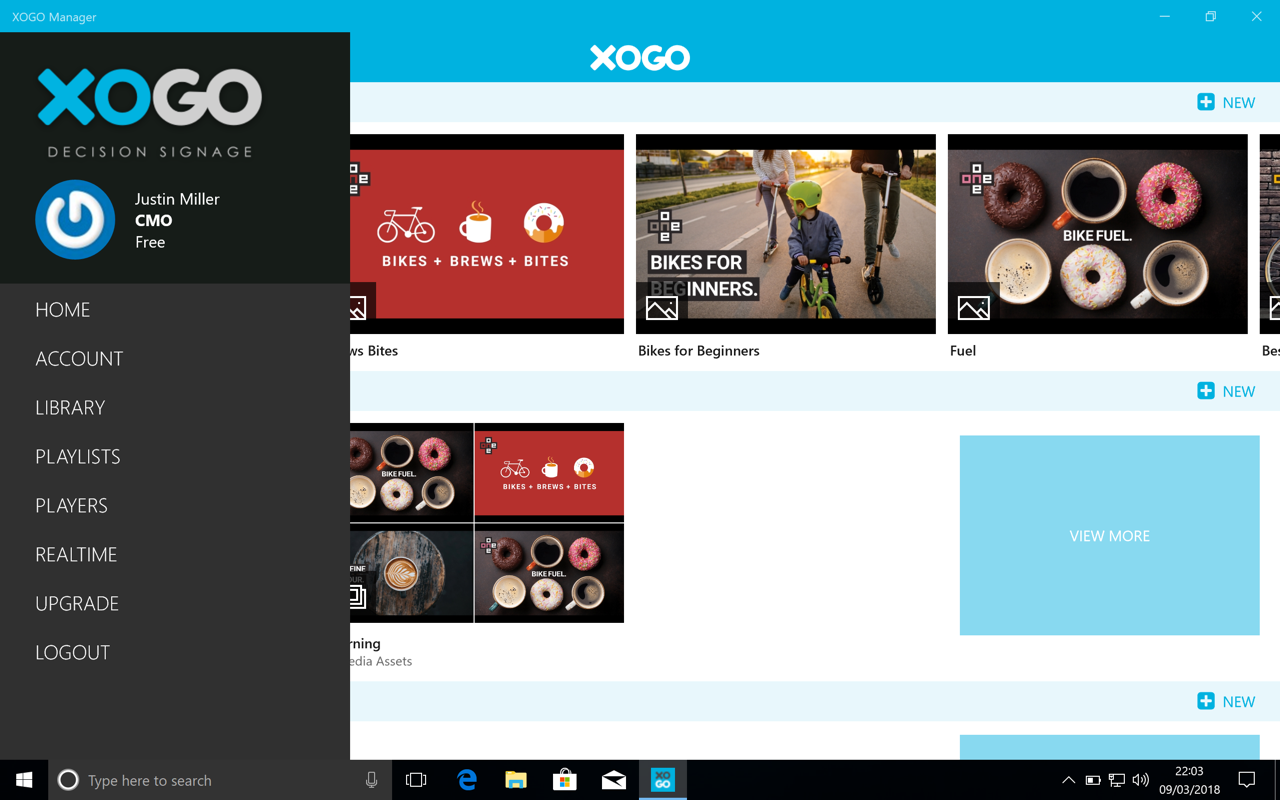Open the ACCOUNT menu item
The height and width of the screenshot is (800, 1280).
point(79,359)
